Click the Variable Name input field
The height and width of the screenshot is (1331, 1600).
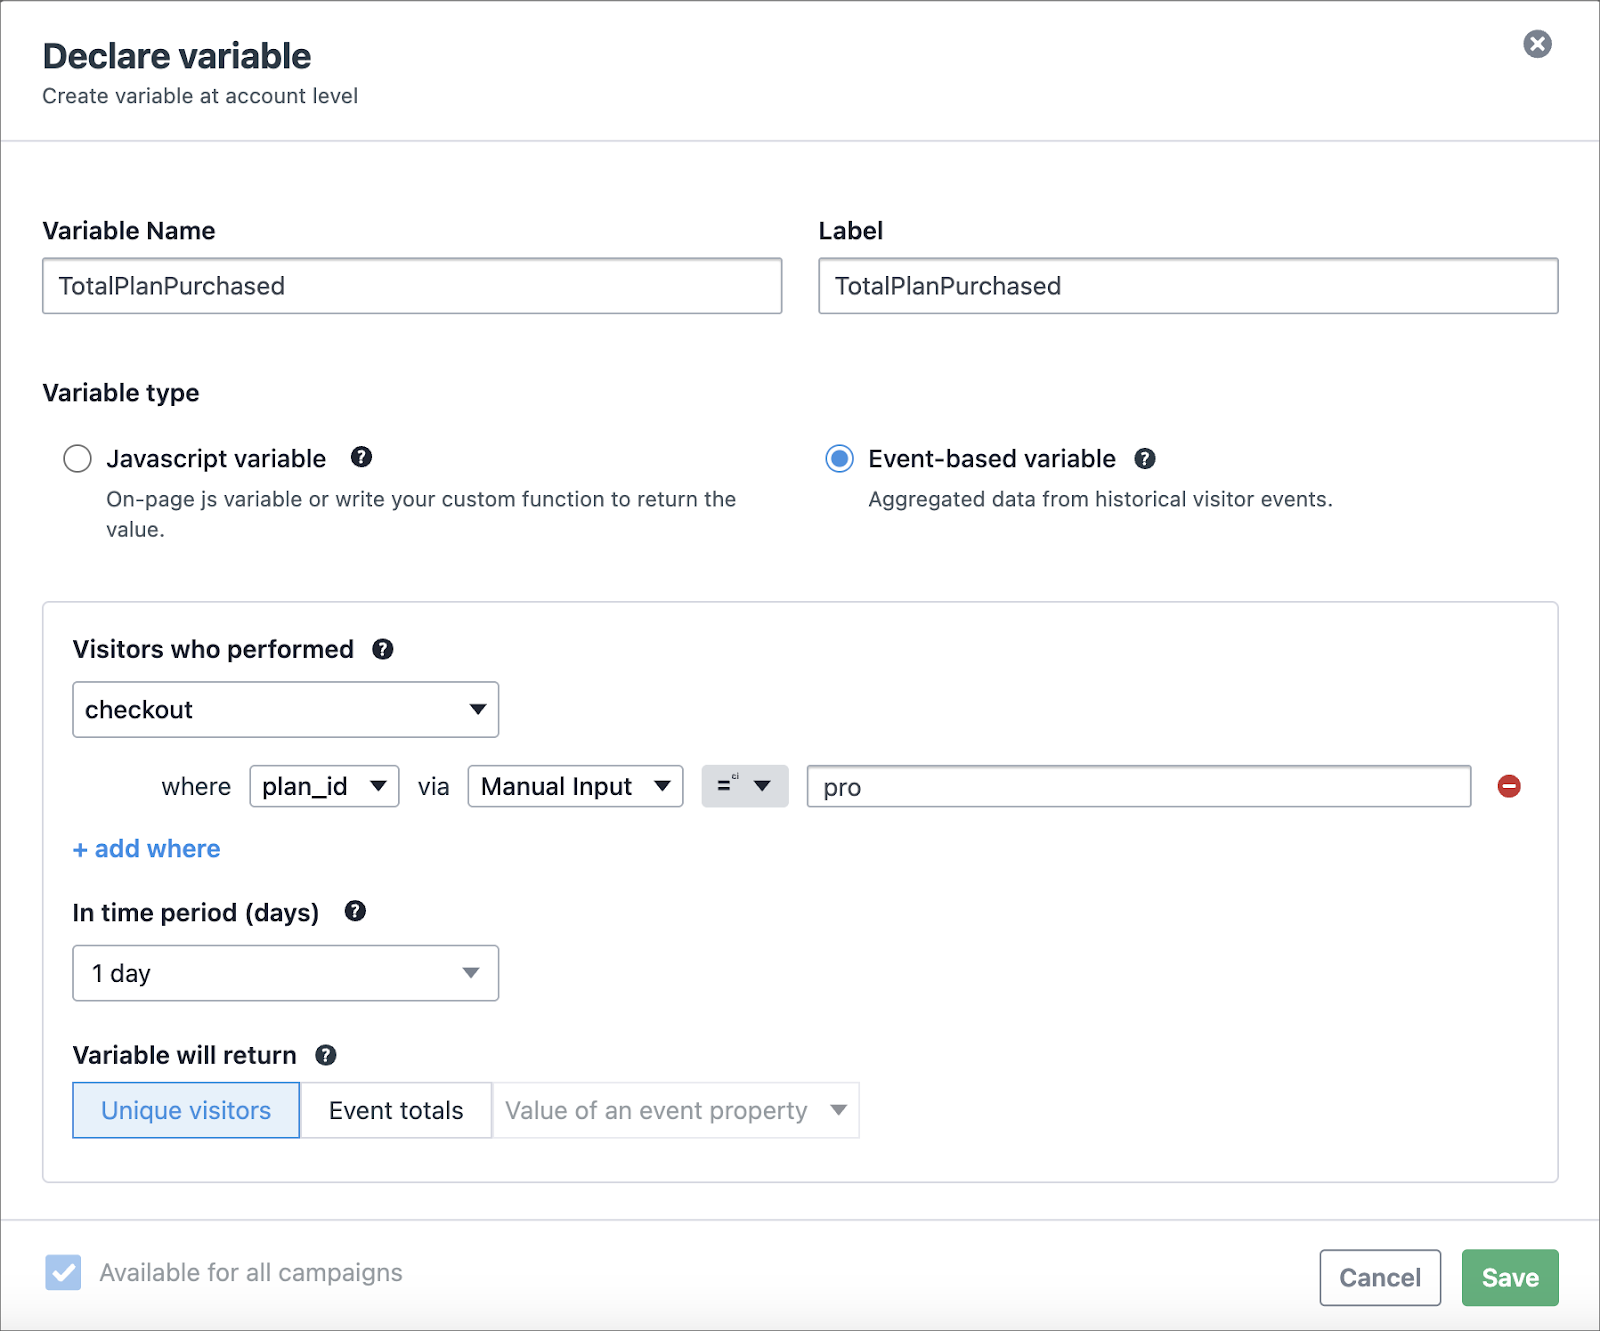(412, 286)
